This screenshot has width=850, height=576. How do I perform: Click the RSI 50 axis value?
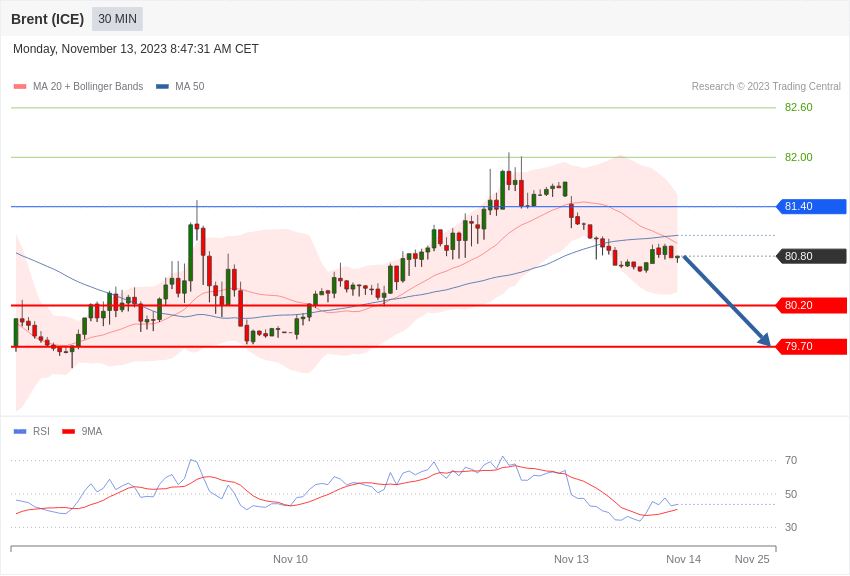point(791,494)
